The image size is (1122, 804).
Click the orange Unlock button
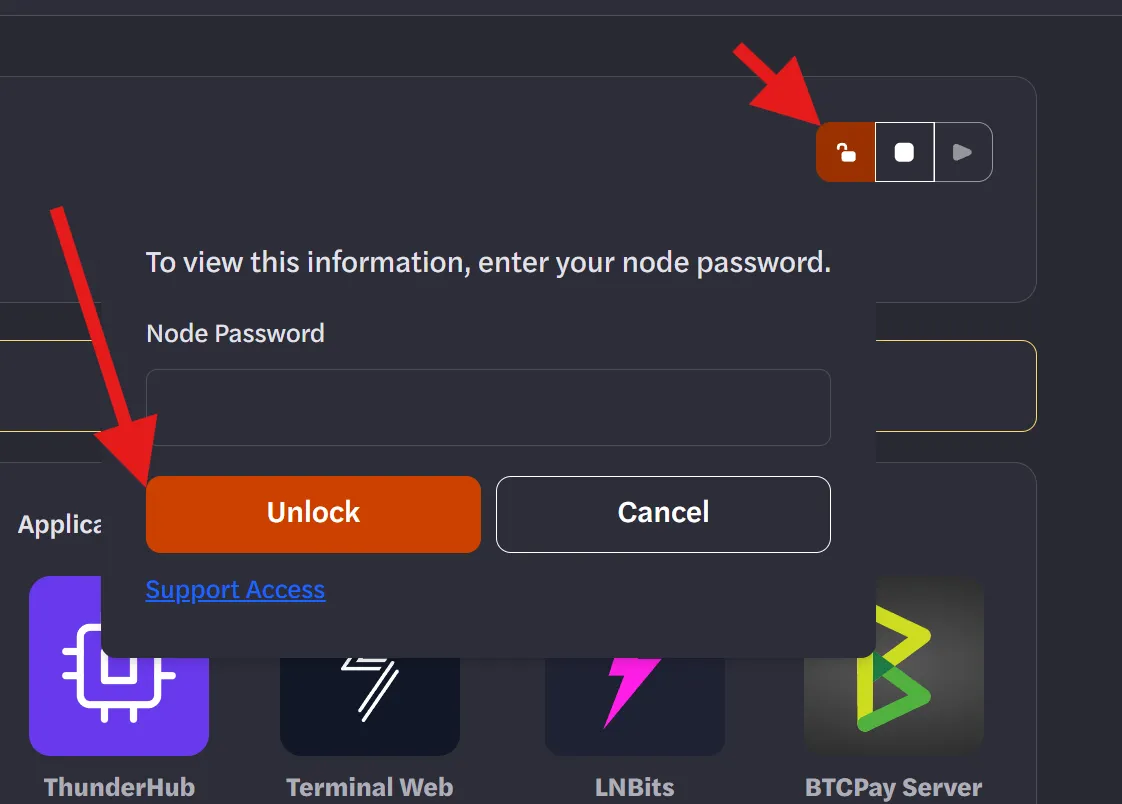tap(313, 514)
